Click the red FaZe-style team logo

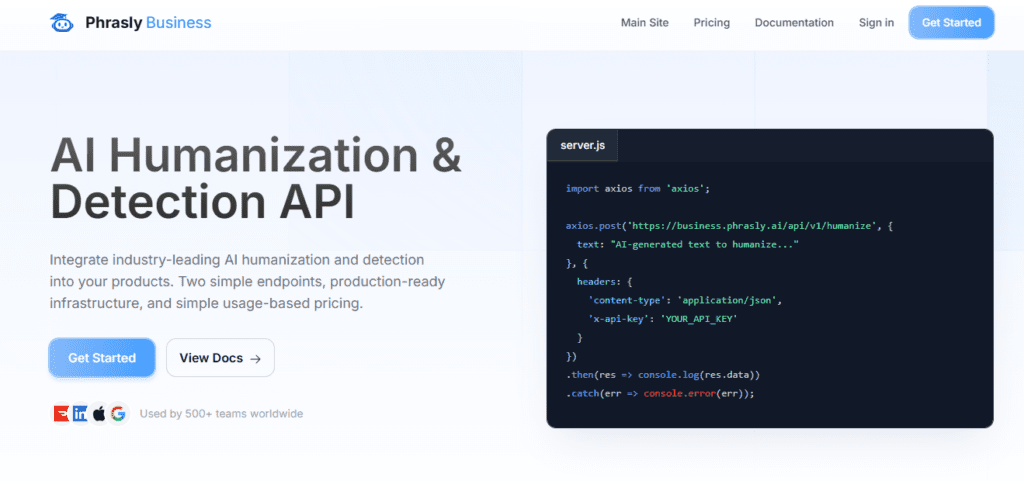click(x=61, y=413)
